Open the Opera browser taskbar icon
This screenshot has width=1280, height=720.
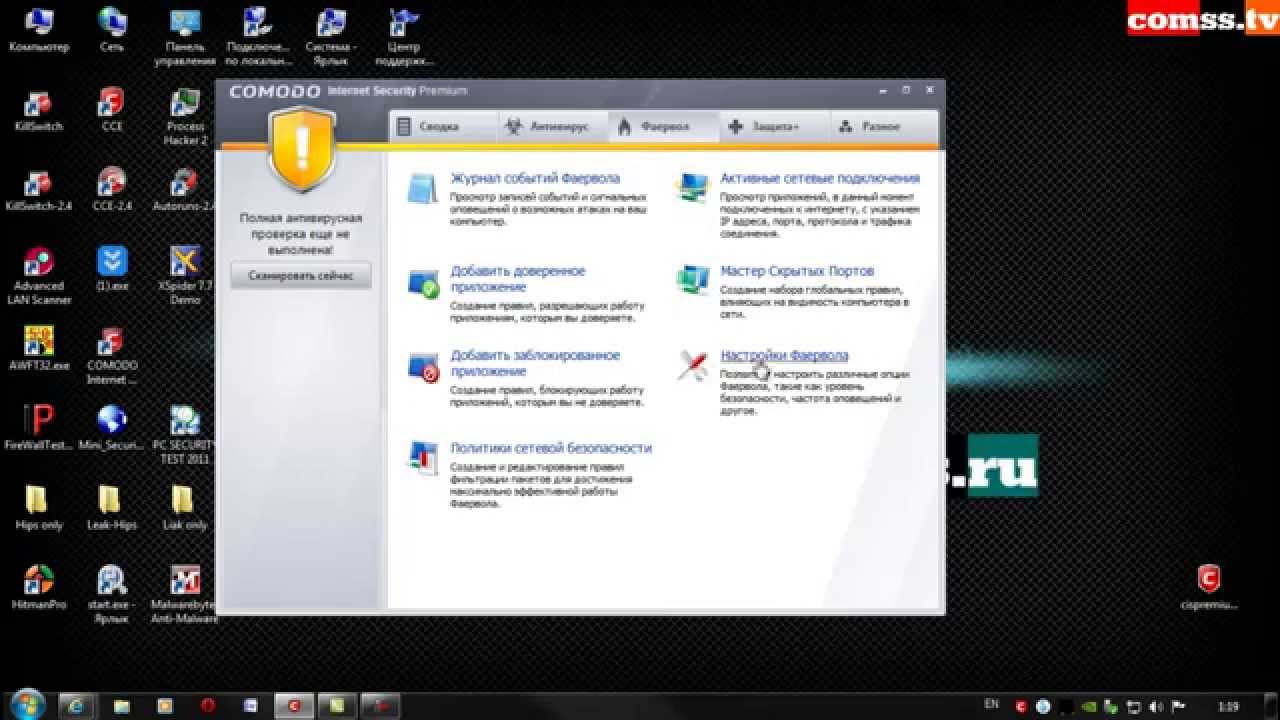click(206, 705)
